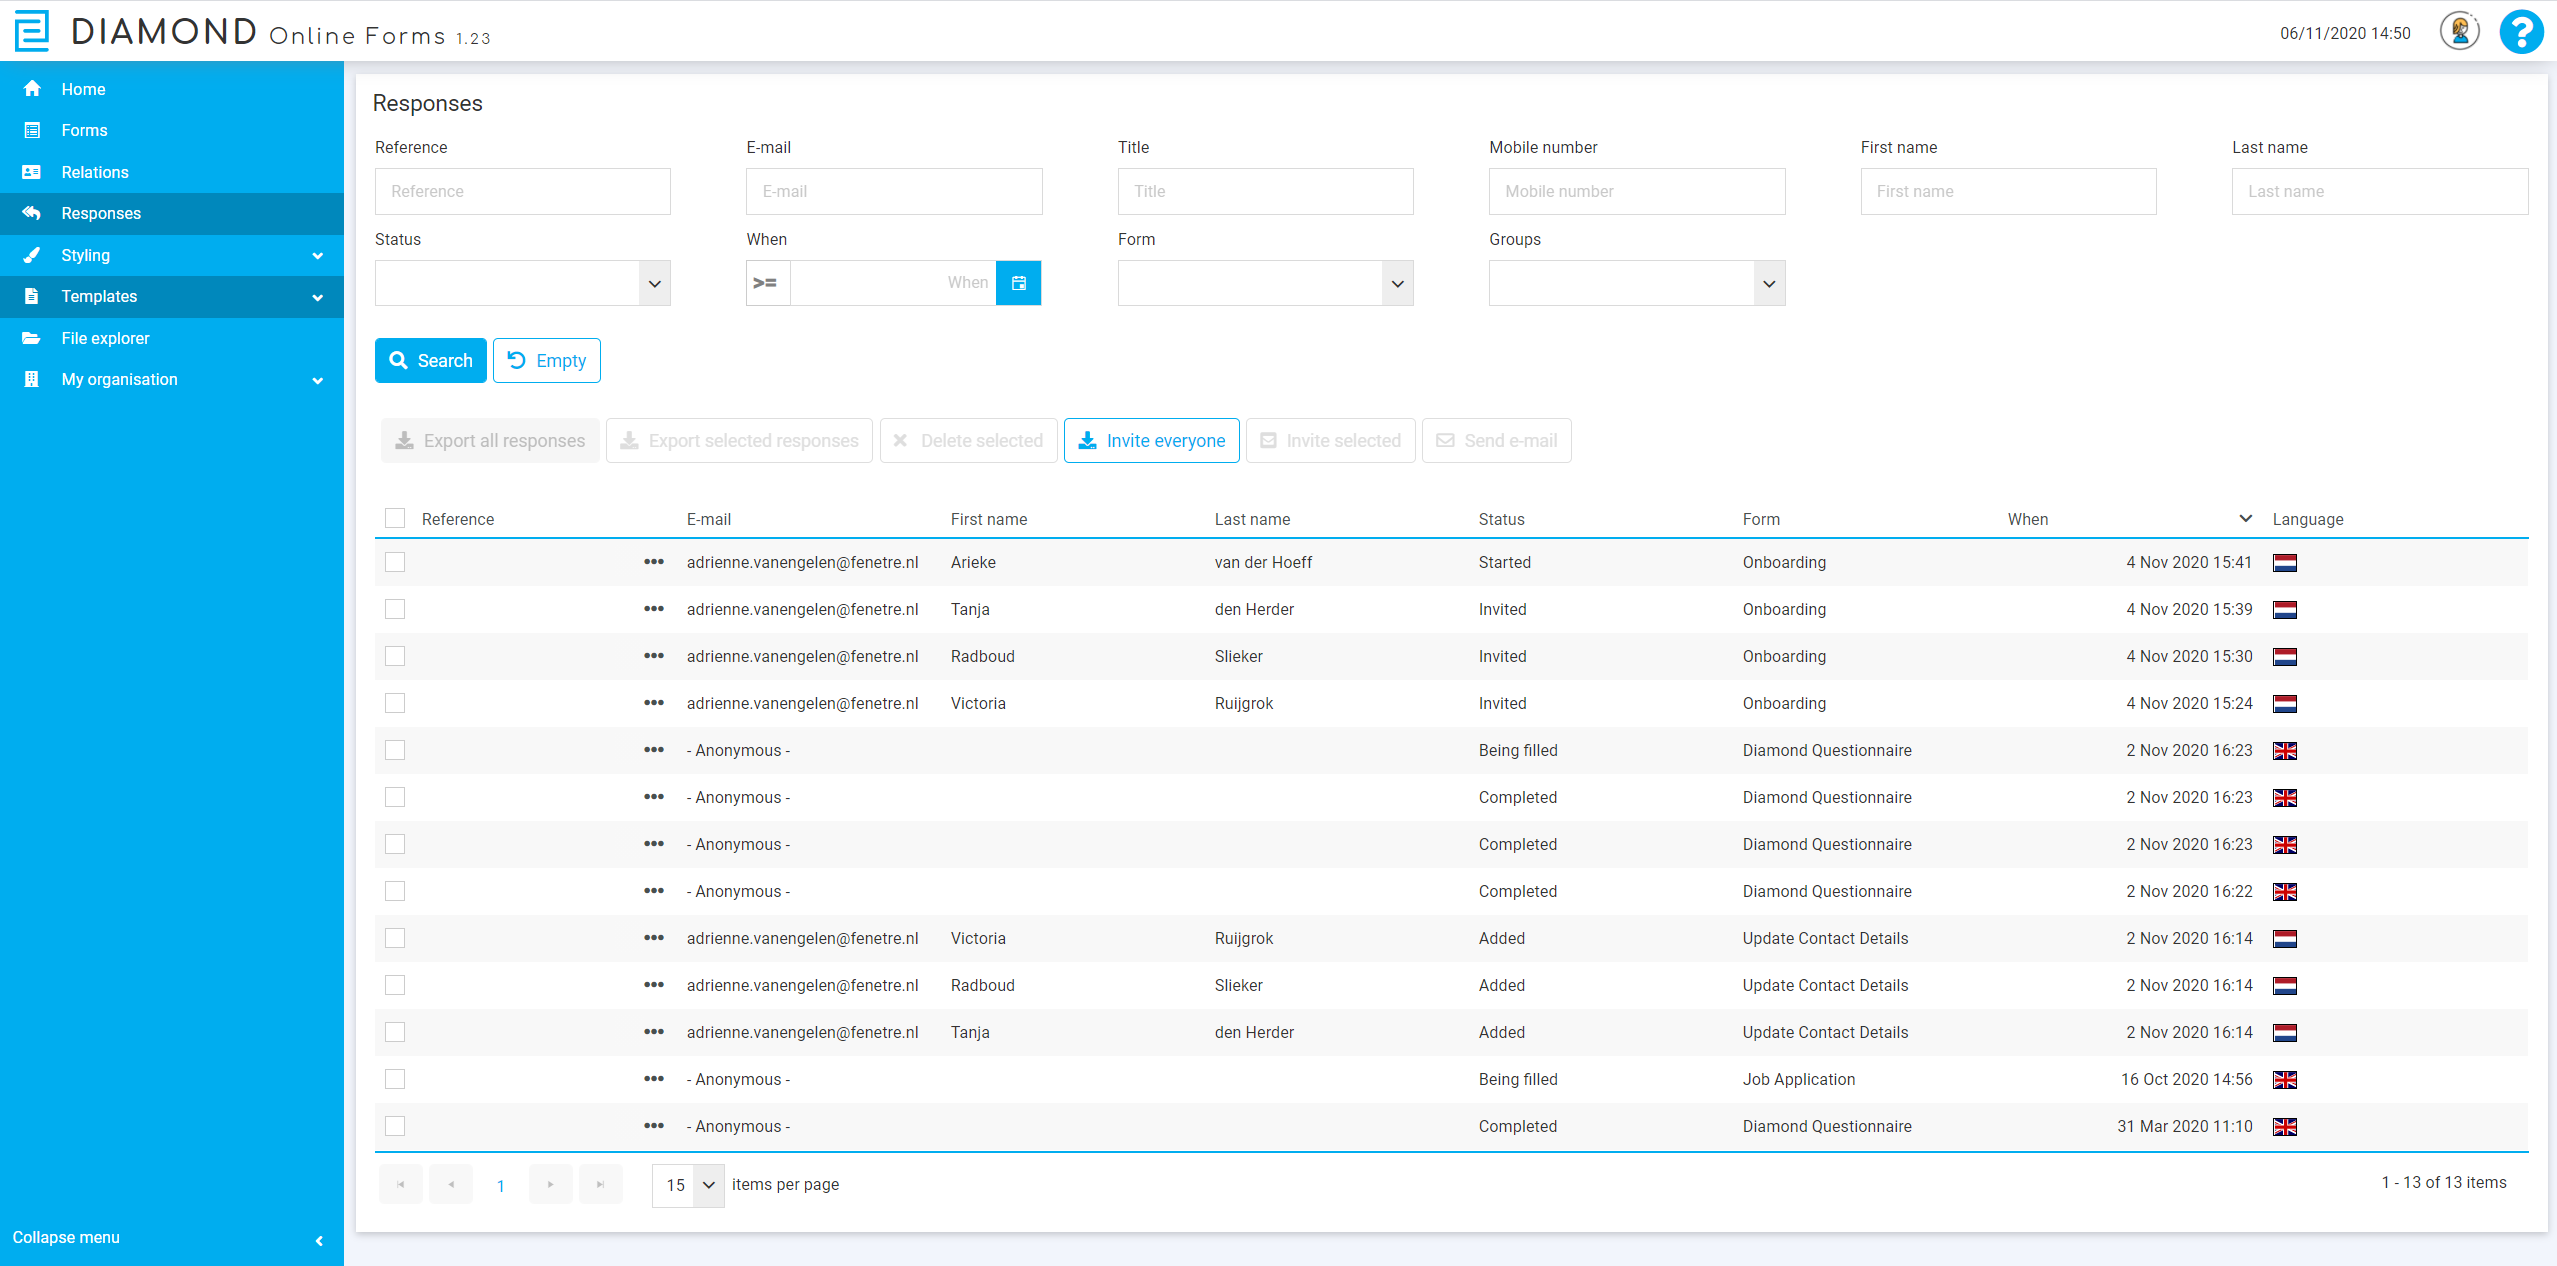Viewport: 2557px width, 1266px height.
Task: Open the row actions menu for Arieke van der Hoeff
Action: pos(654,562)
